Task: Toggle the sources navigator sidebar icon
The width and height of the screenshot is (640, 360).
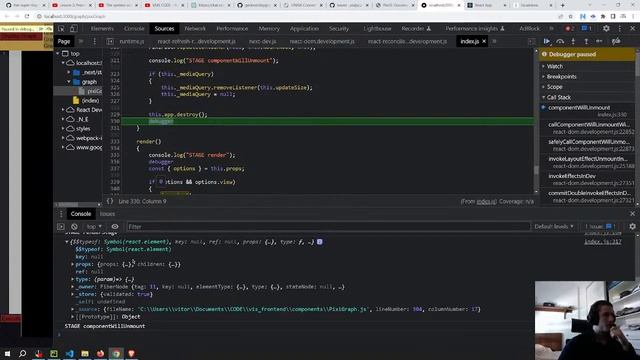Action: click(110, 41)
